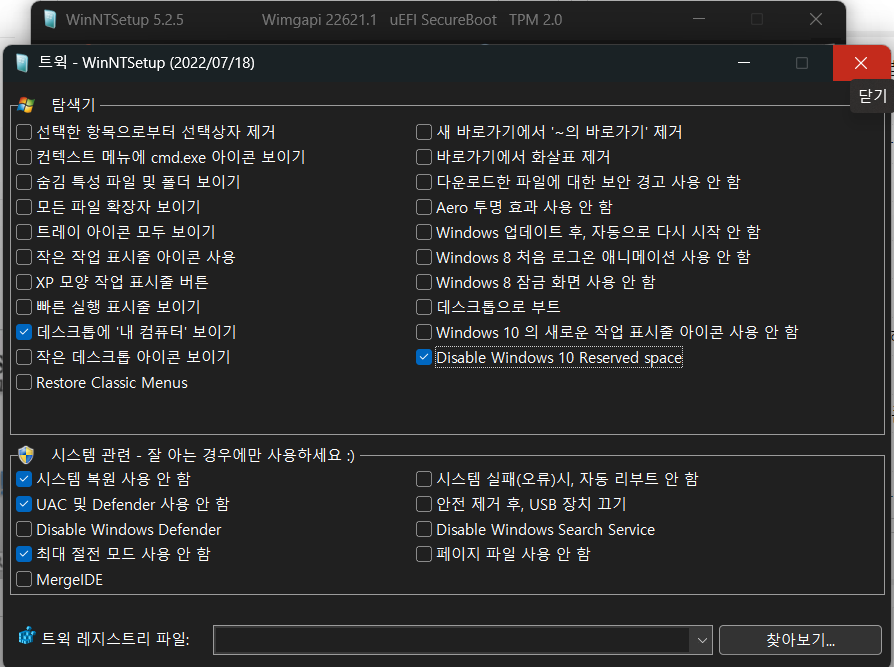Open the tweak registry file dropdown arrow
The height and width of the screenshot is (667, 894).
point(702,640)
